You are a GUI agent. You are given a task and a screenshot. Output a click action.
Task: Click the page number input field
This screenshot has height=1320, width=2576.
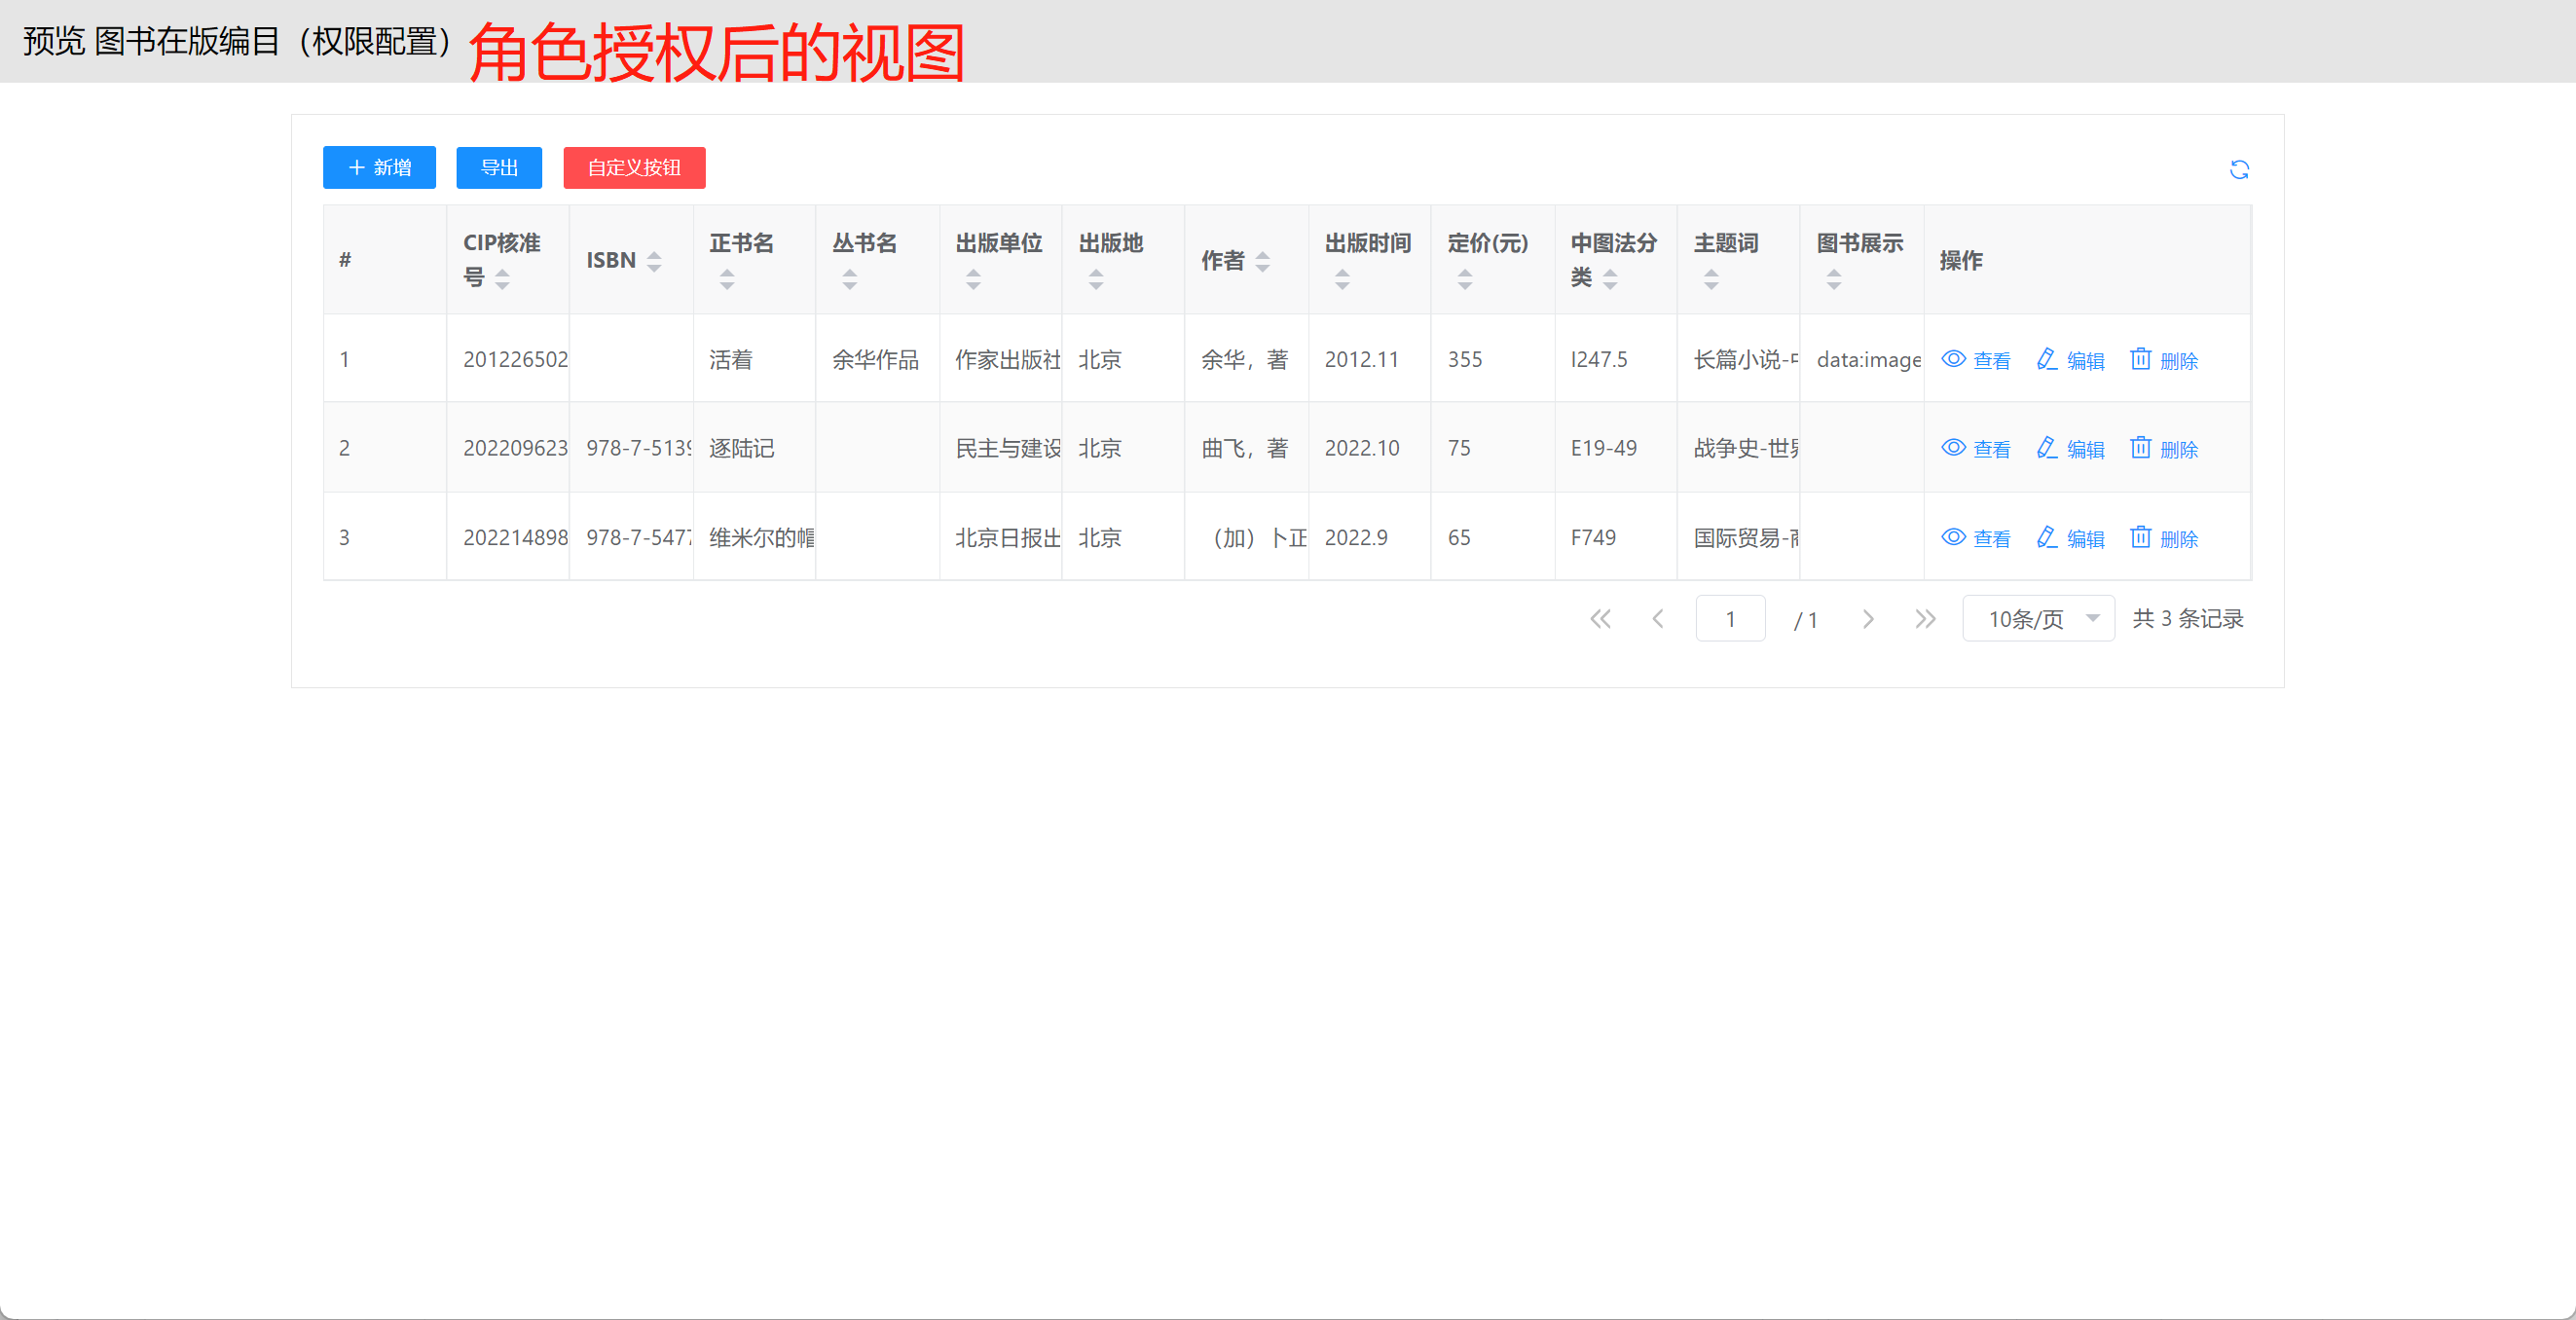point(1730,619)
